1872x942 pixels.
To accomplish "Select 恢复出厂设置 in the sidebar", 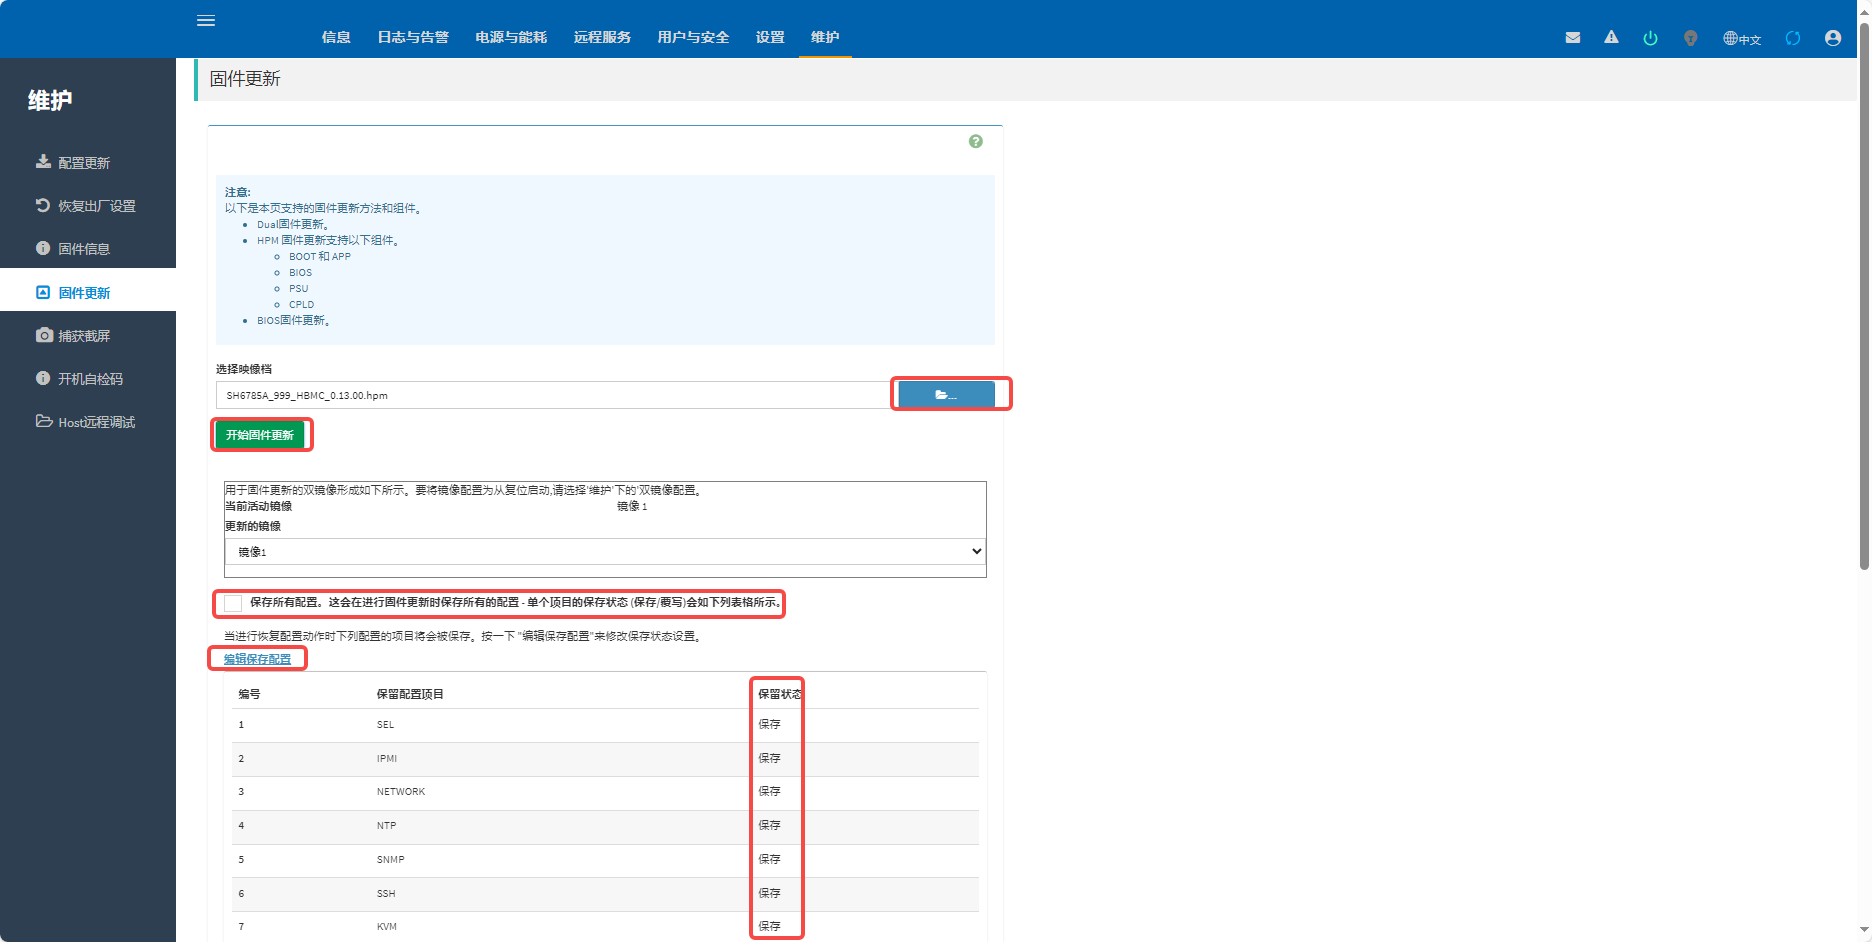I will 96,206.
